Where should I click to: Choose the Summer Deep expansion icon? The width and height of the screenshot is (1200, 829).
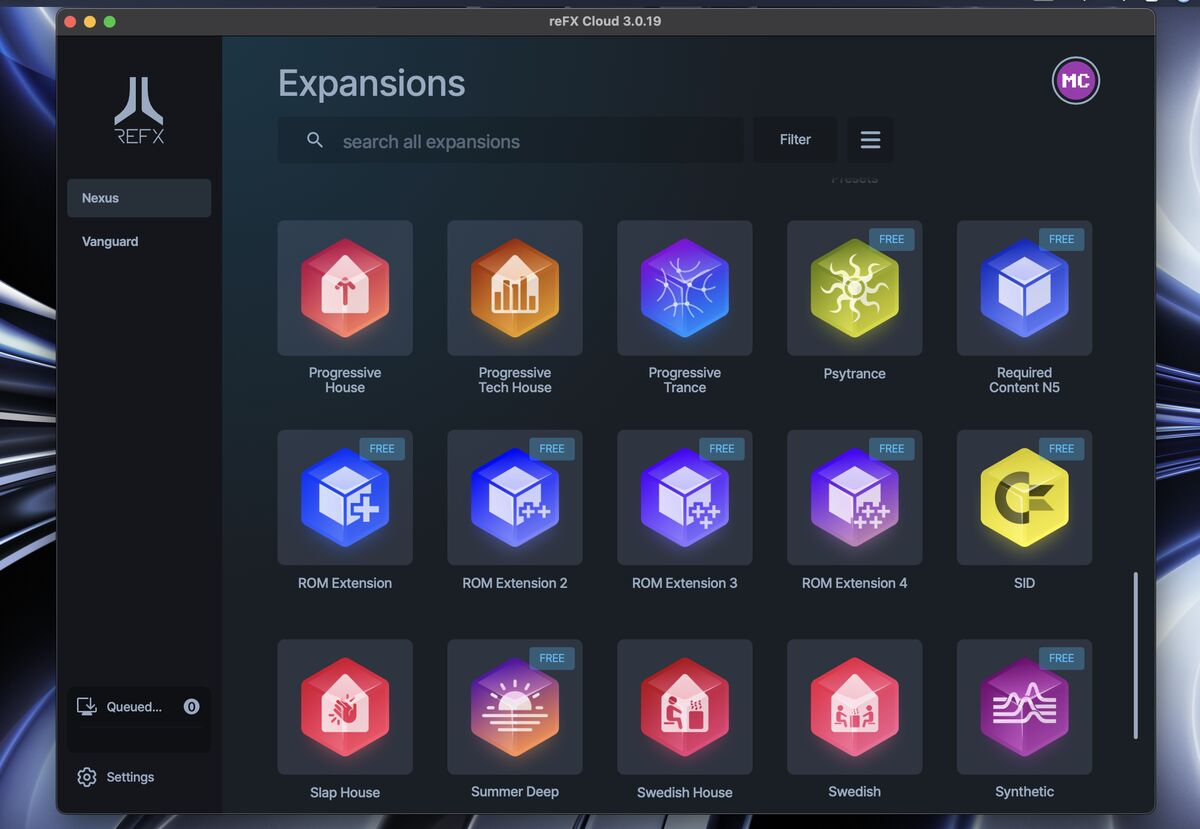(514, 707)
